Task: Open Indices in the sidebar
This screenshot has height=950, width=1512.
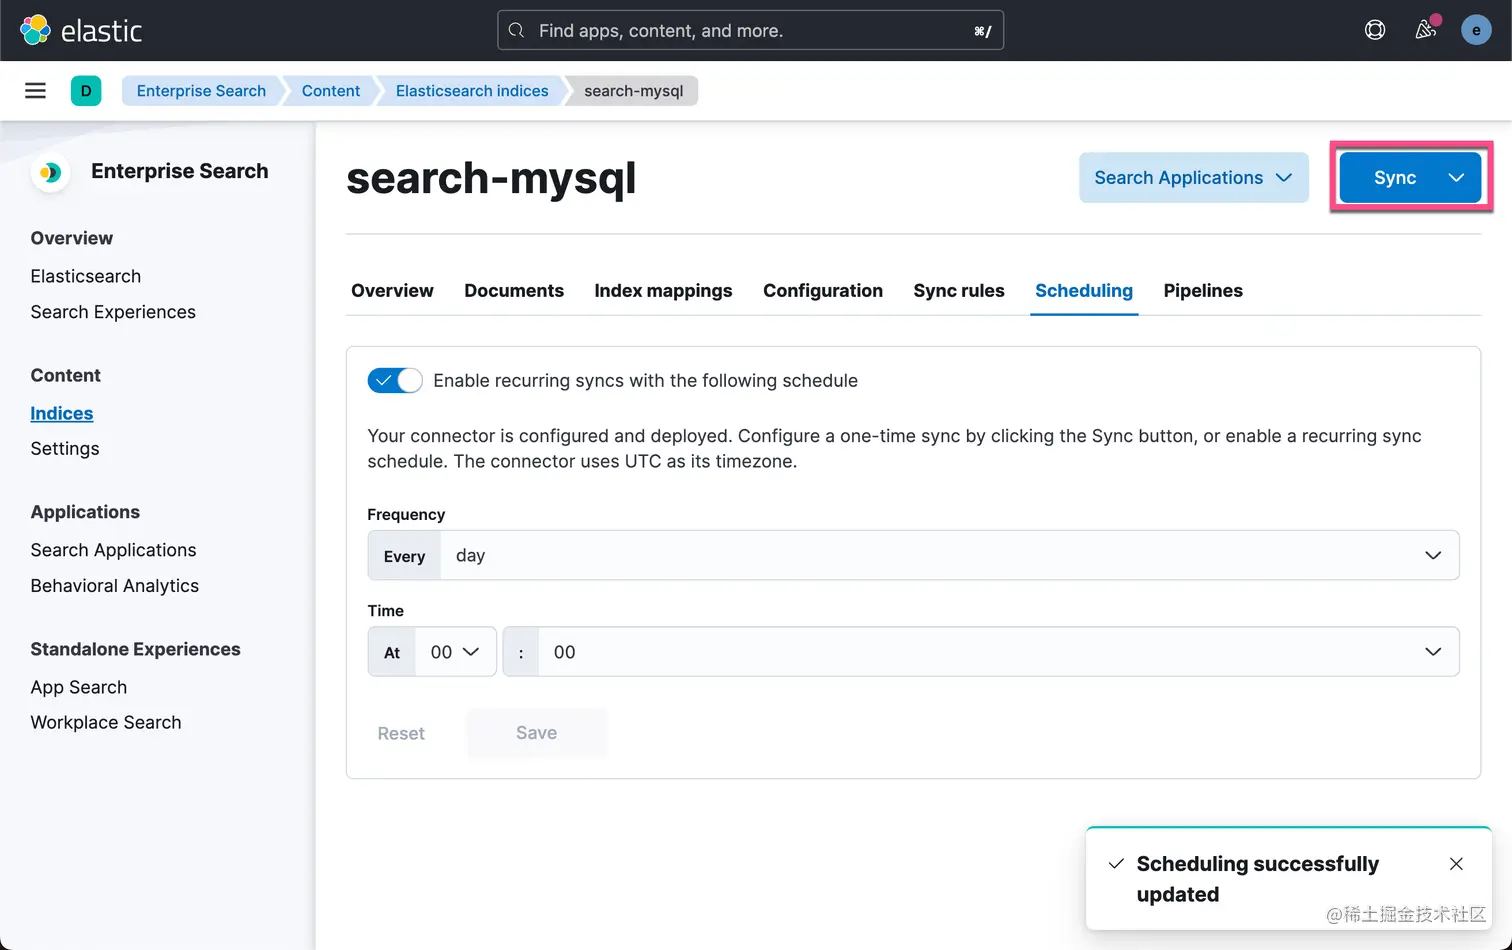Action: [62, 413]
